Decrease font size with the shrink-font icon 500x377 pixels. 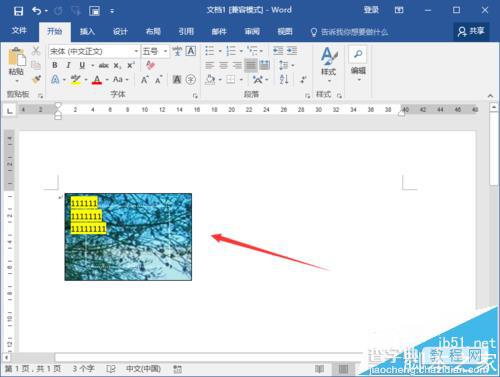tap(159, 80)
